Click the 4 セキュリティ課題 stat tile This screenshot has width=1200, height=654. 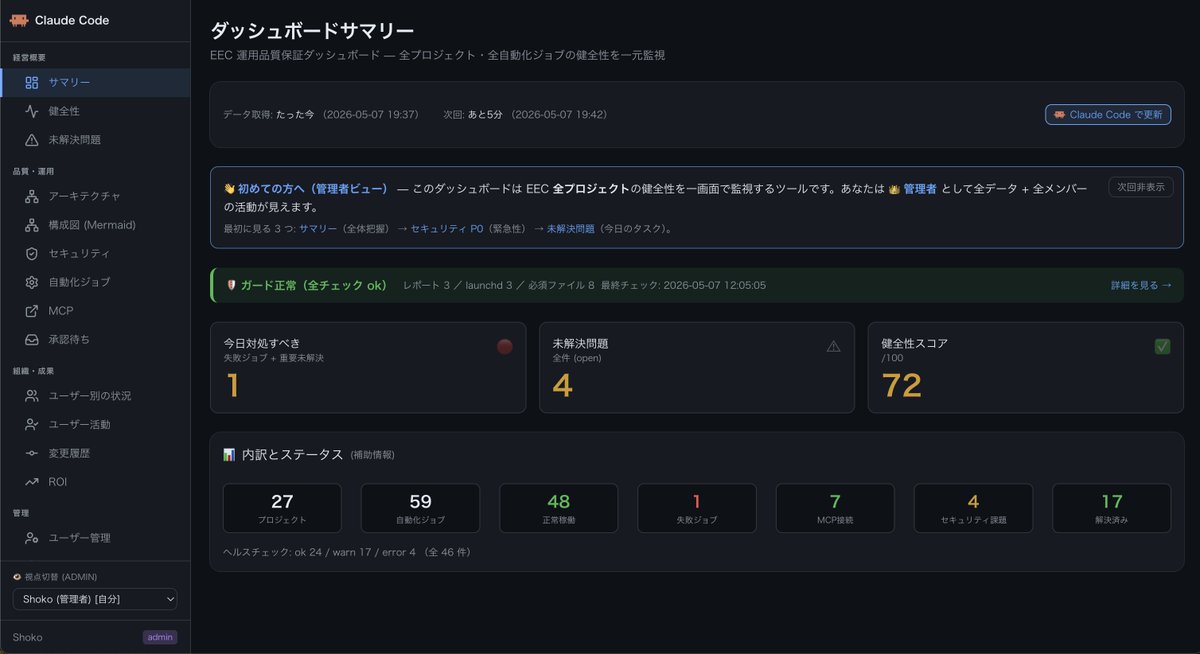(973, 508)
